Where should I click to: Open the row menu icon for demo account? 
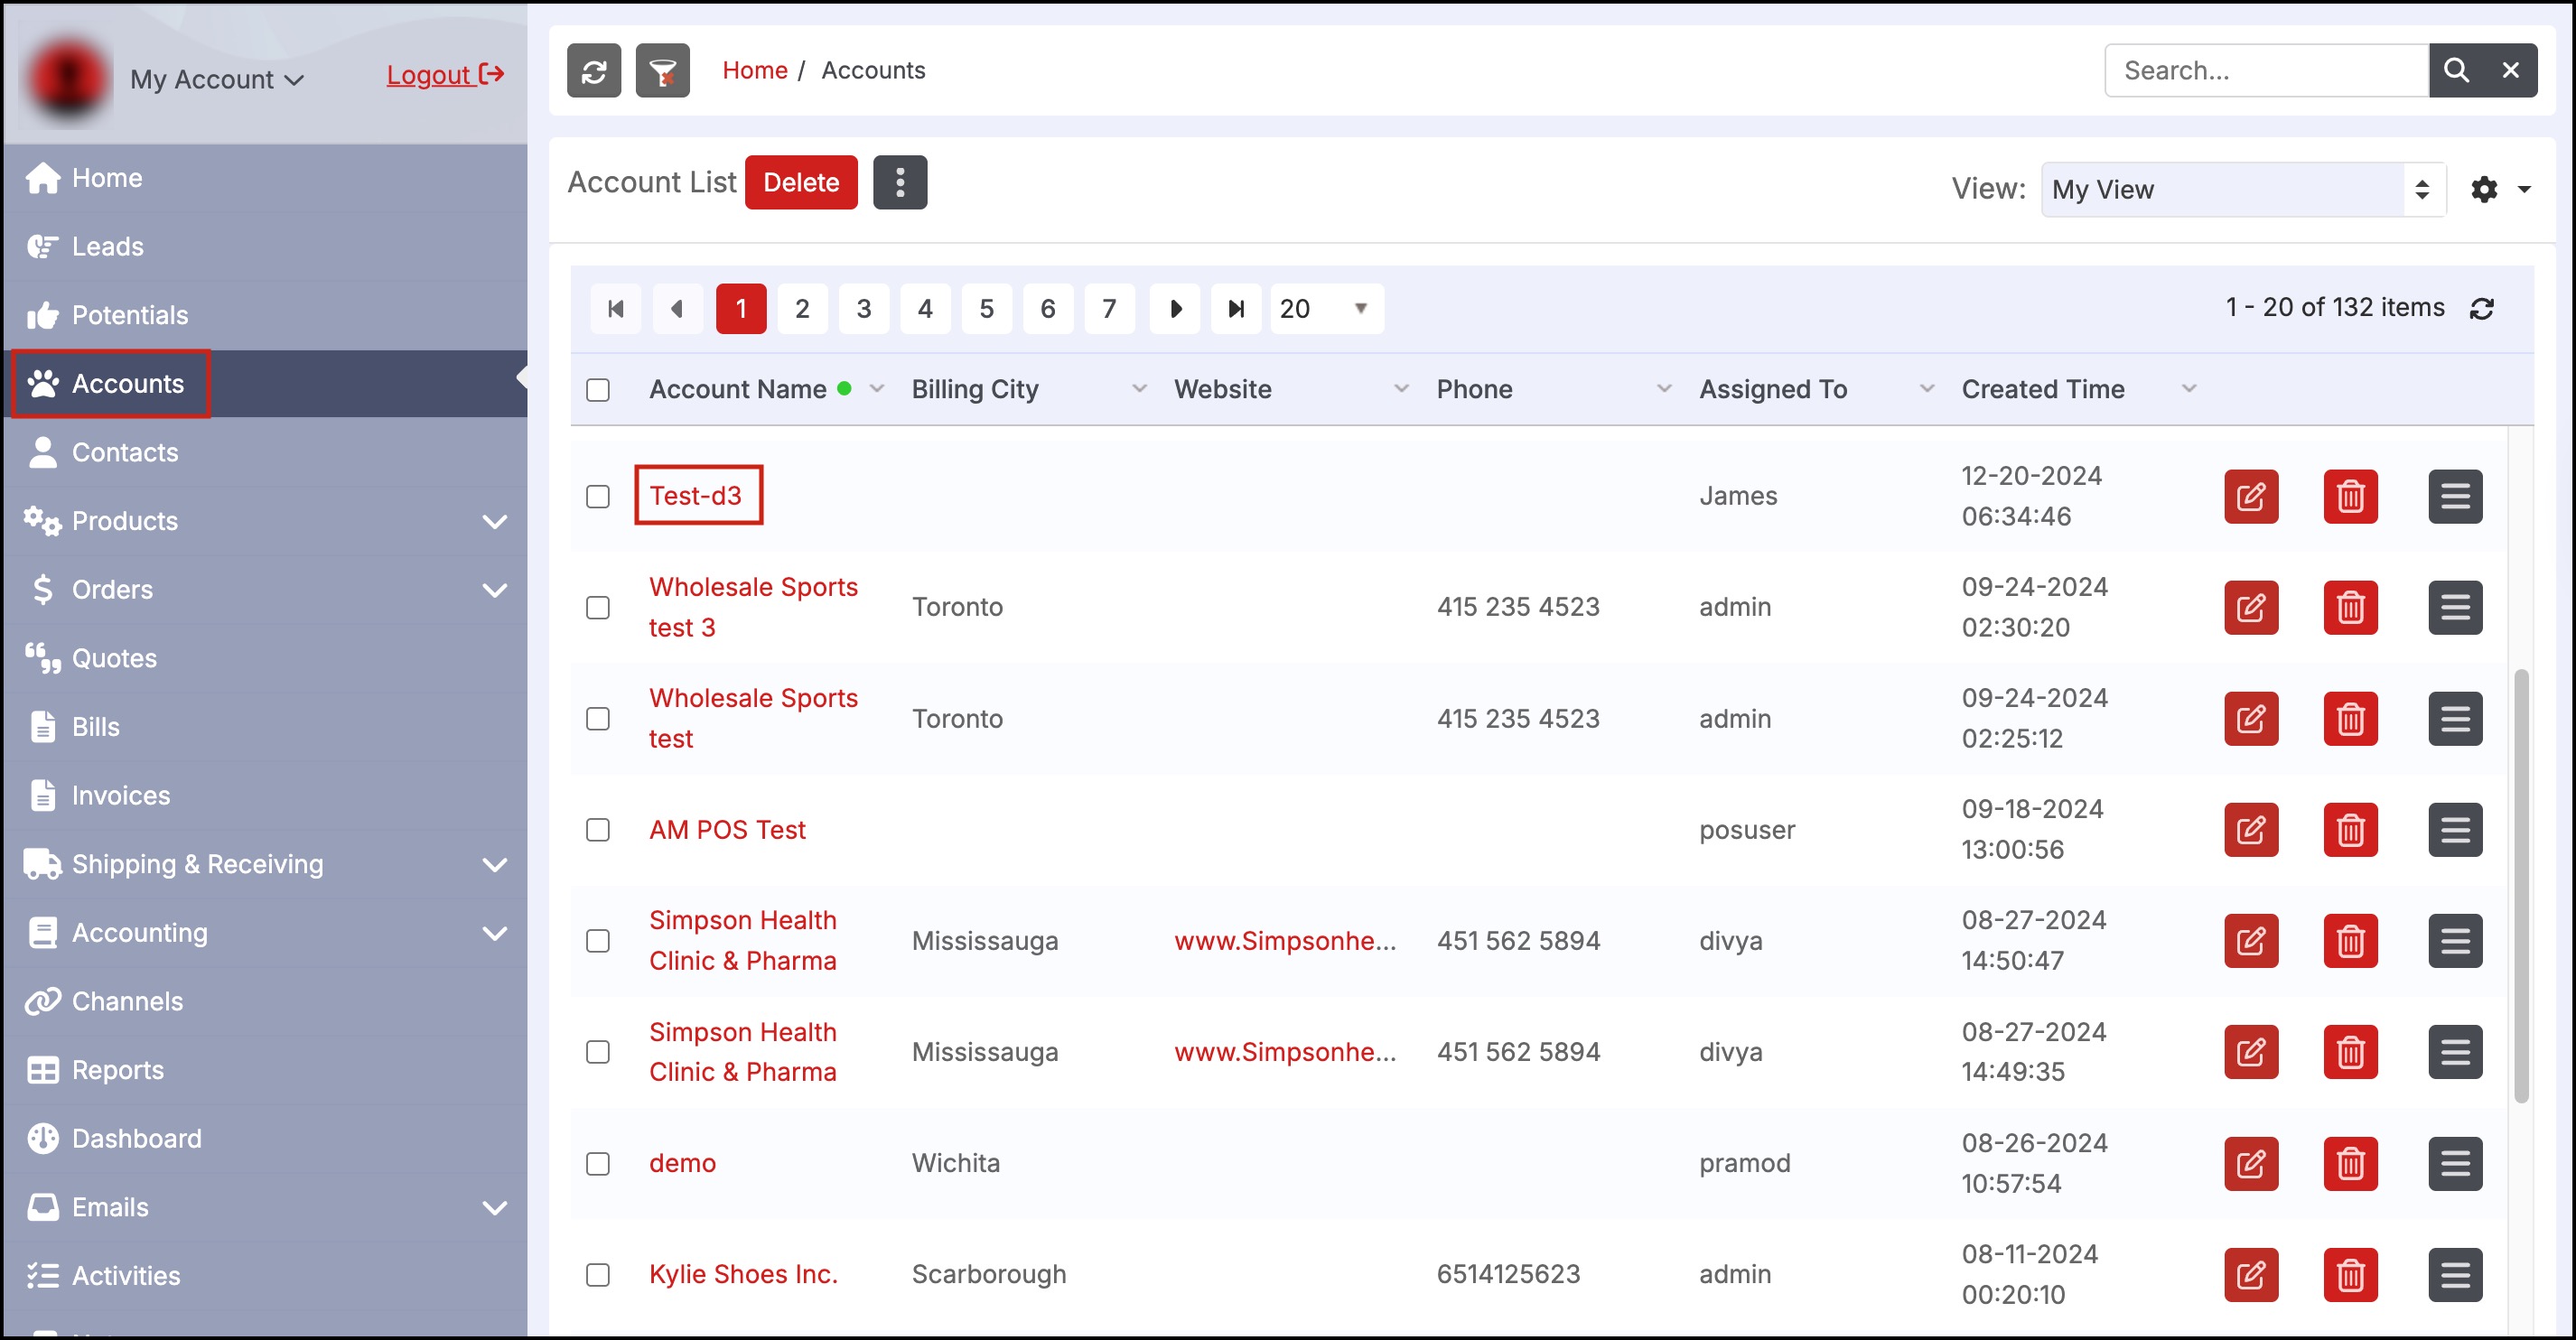coord(2455,1163)
